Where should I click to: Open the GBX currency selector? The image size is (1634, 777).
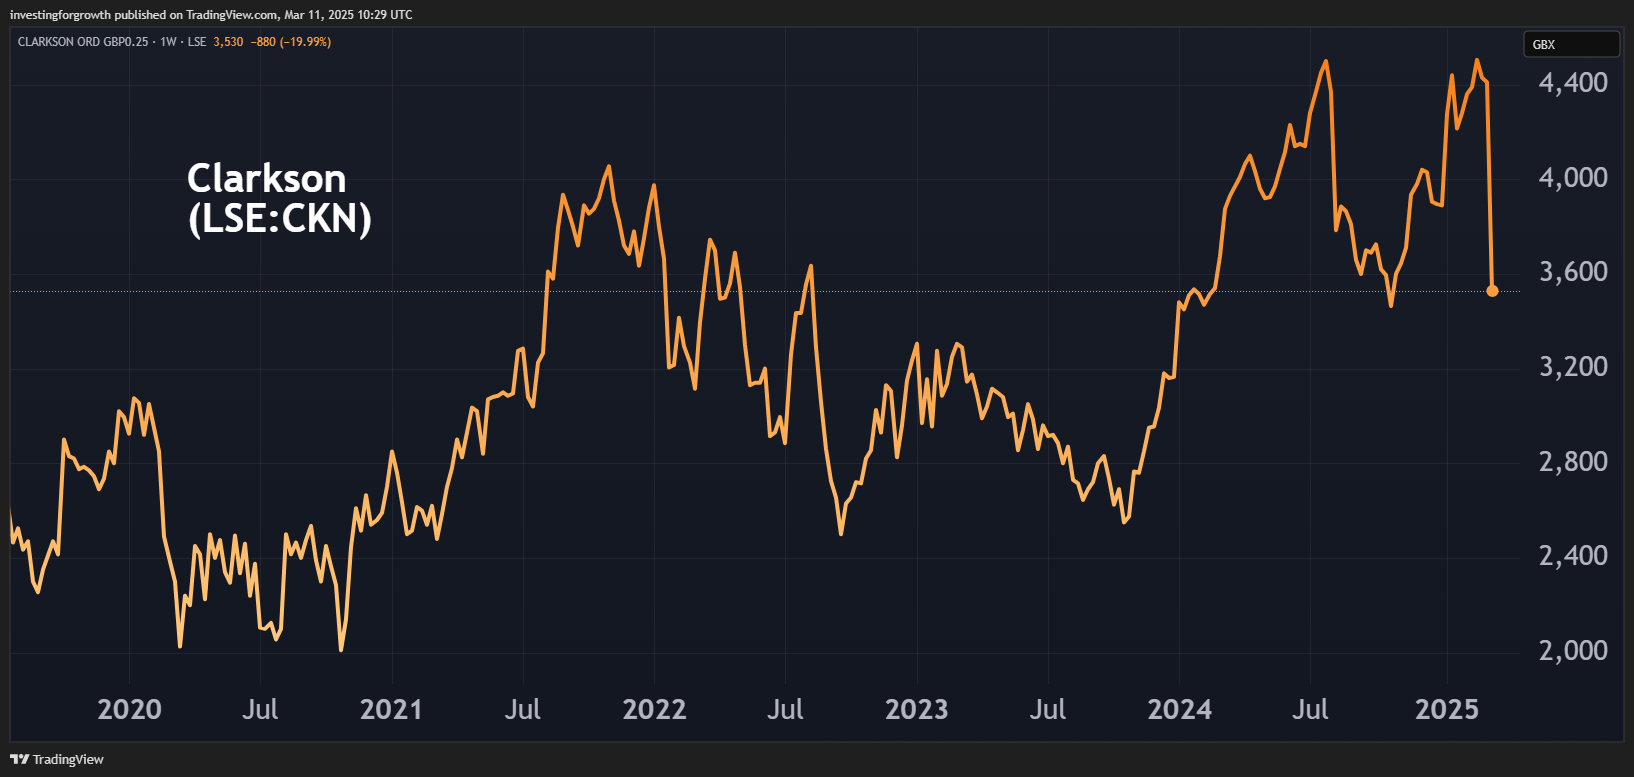1571,44
